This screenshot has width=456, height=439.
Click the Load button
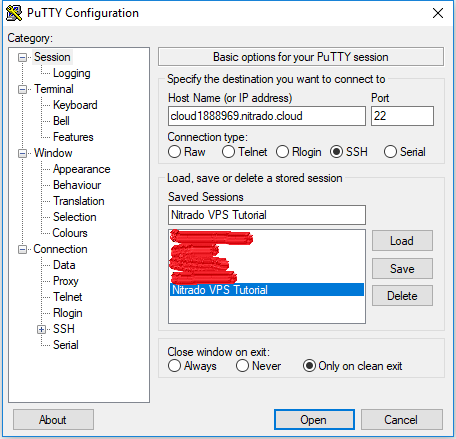(402, 241)
